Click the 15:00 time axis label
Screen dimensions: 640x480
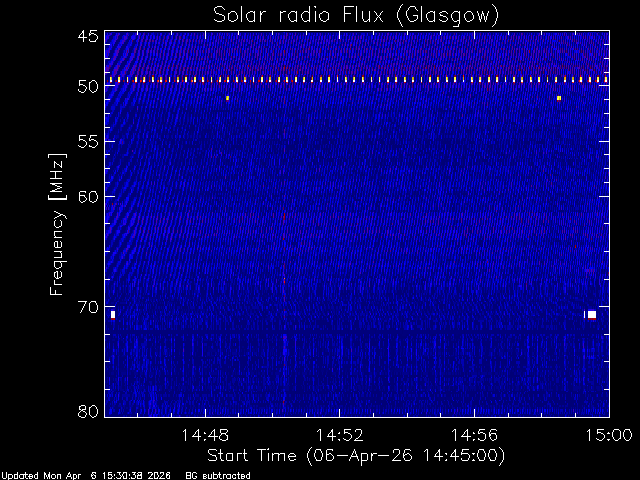tap(609, 435)
